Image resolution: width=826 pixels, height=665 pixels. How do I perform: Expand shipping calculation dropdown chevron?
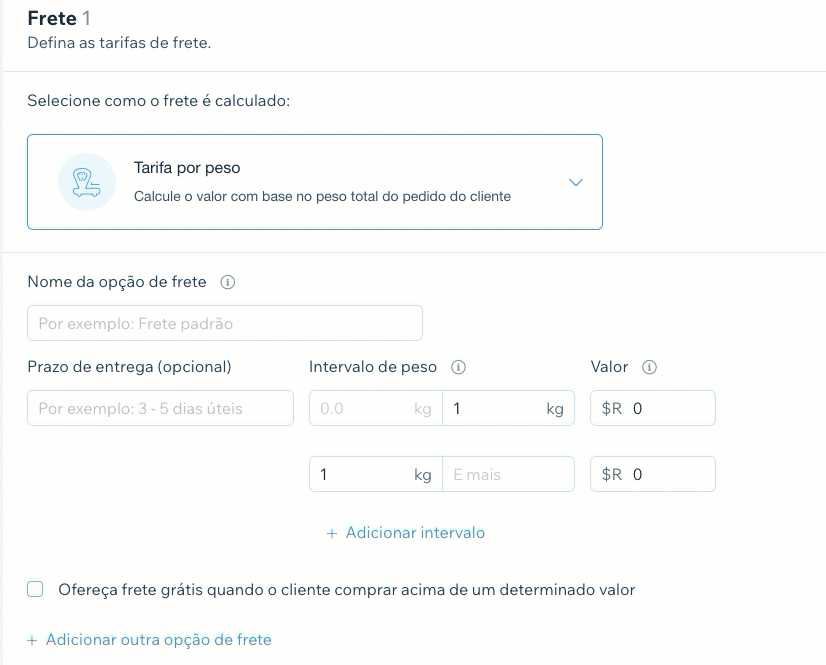coord(575,182)
